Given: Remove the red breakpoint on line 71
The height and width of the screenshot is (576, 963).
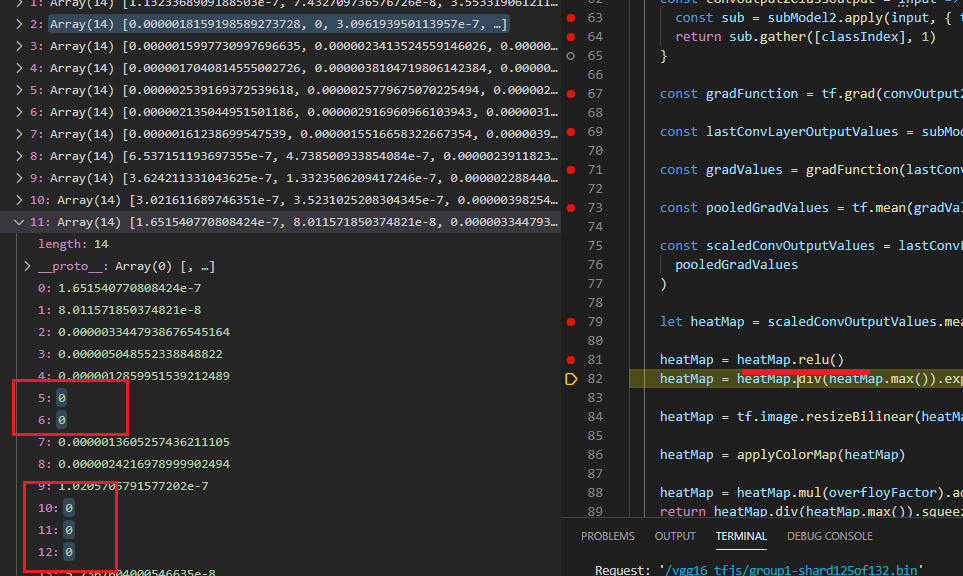Looking at the screenshot, I should click(571, 170).
